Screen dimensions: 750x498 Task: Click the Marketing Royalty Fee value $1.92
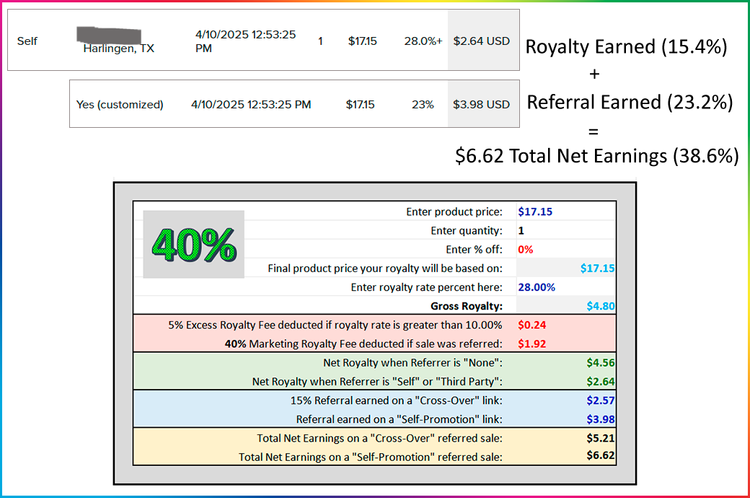tap(532, 343)
